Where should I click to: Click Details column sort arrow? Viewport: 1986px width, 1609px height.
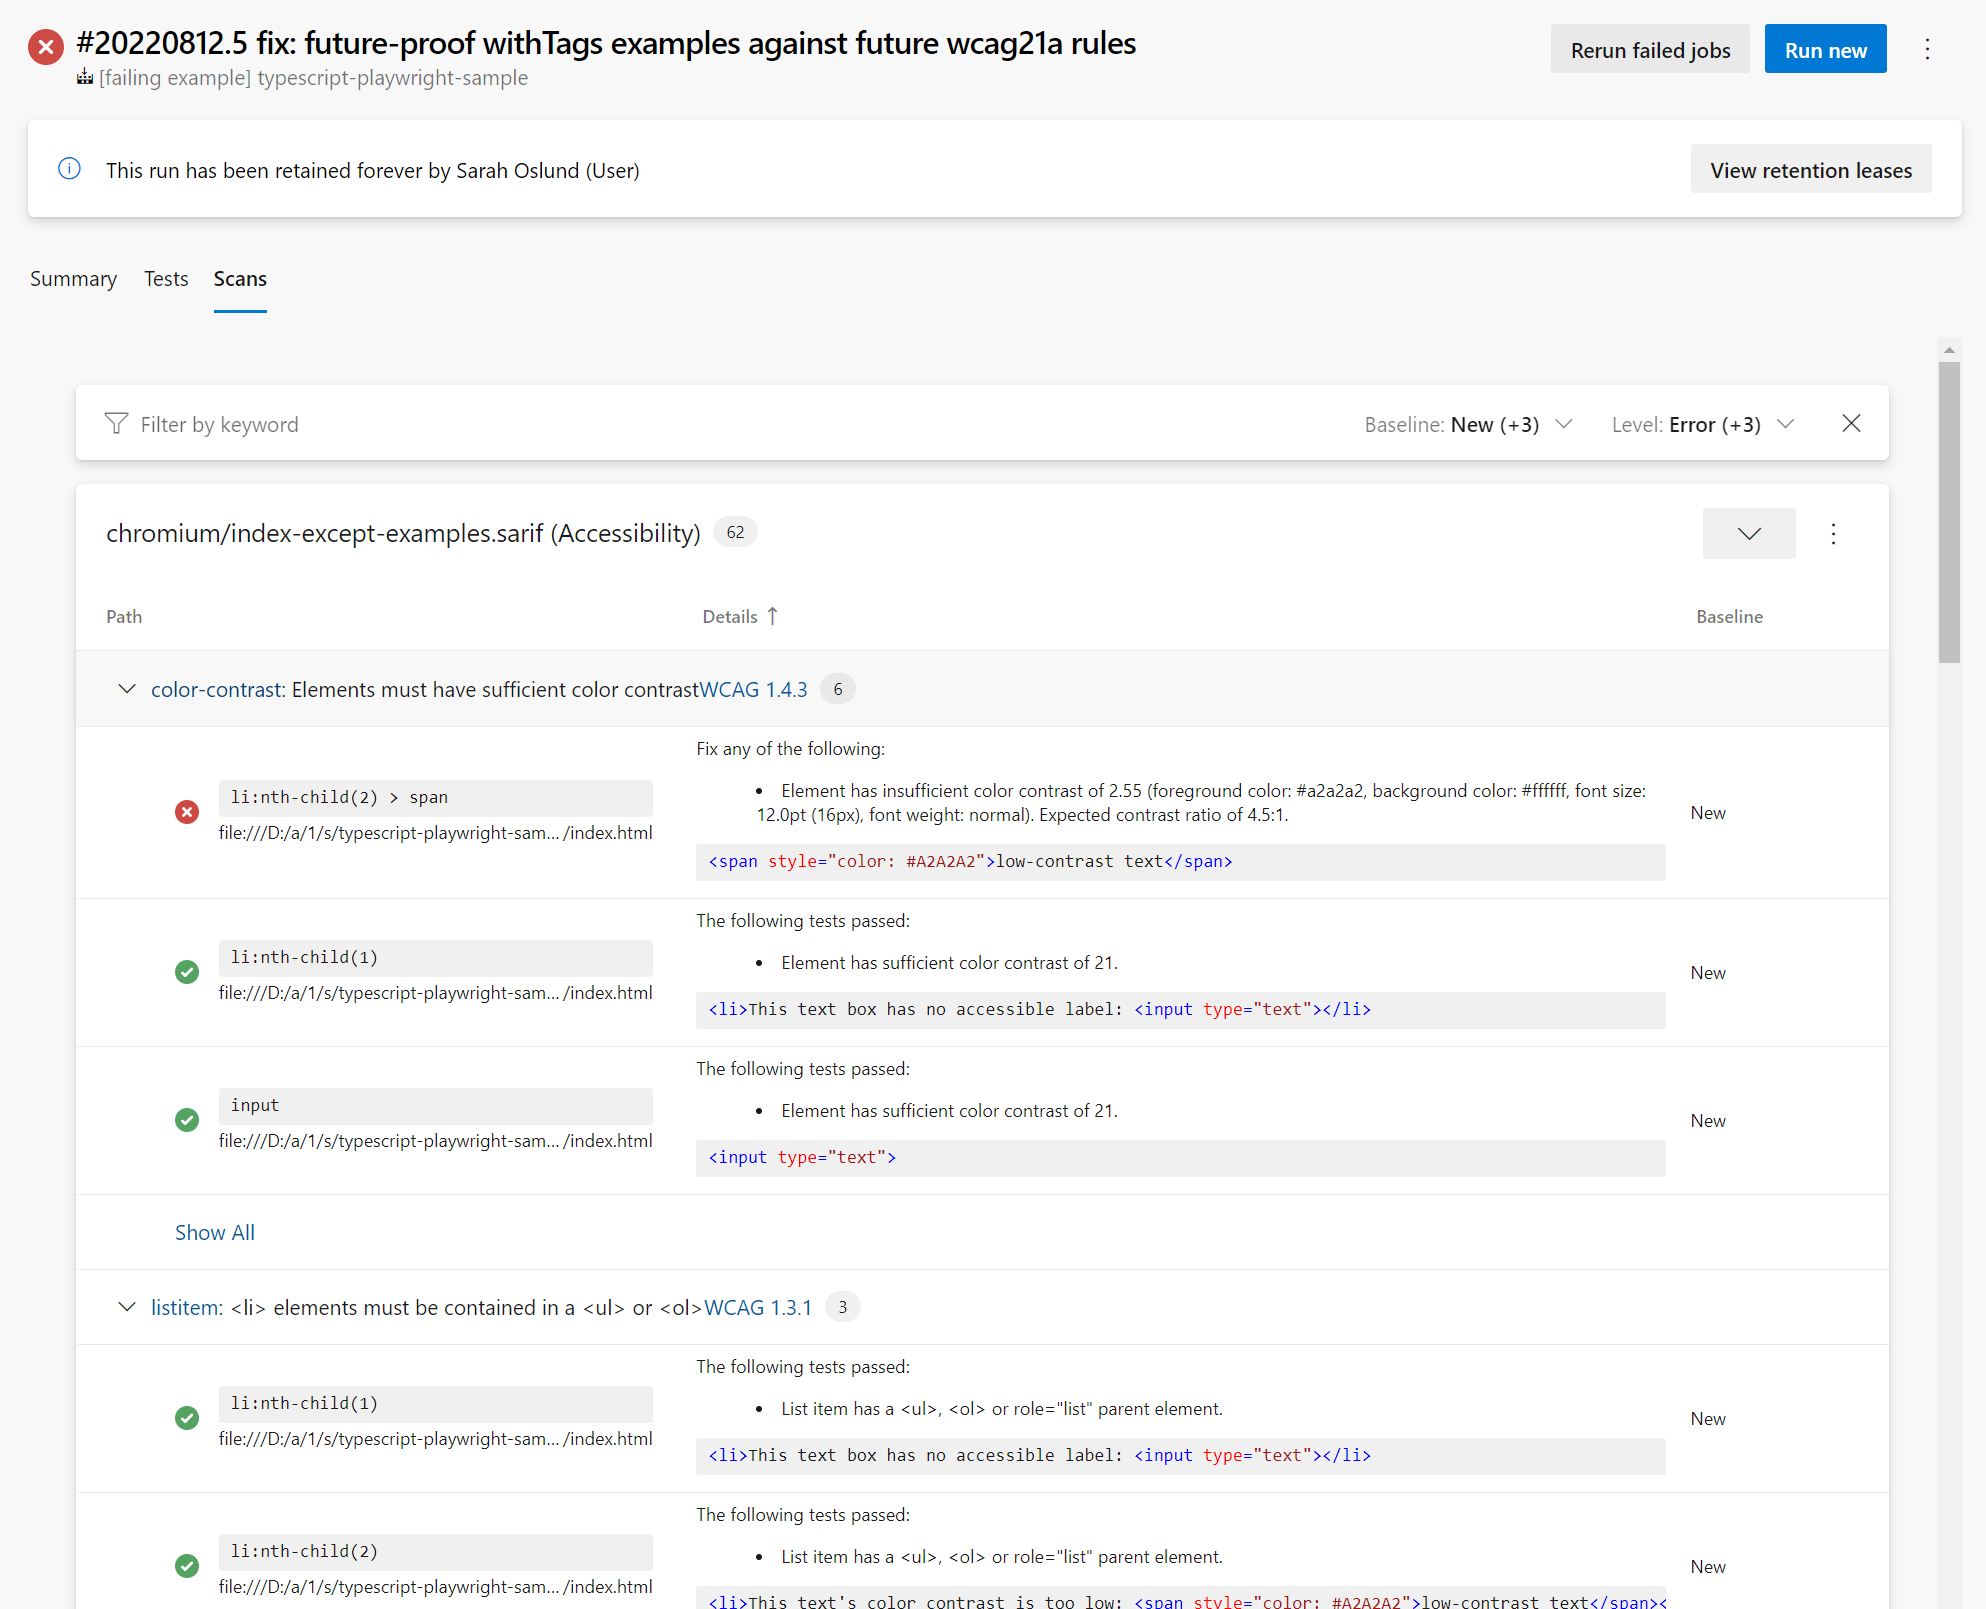772,616
